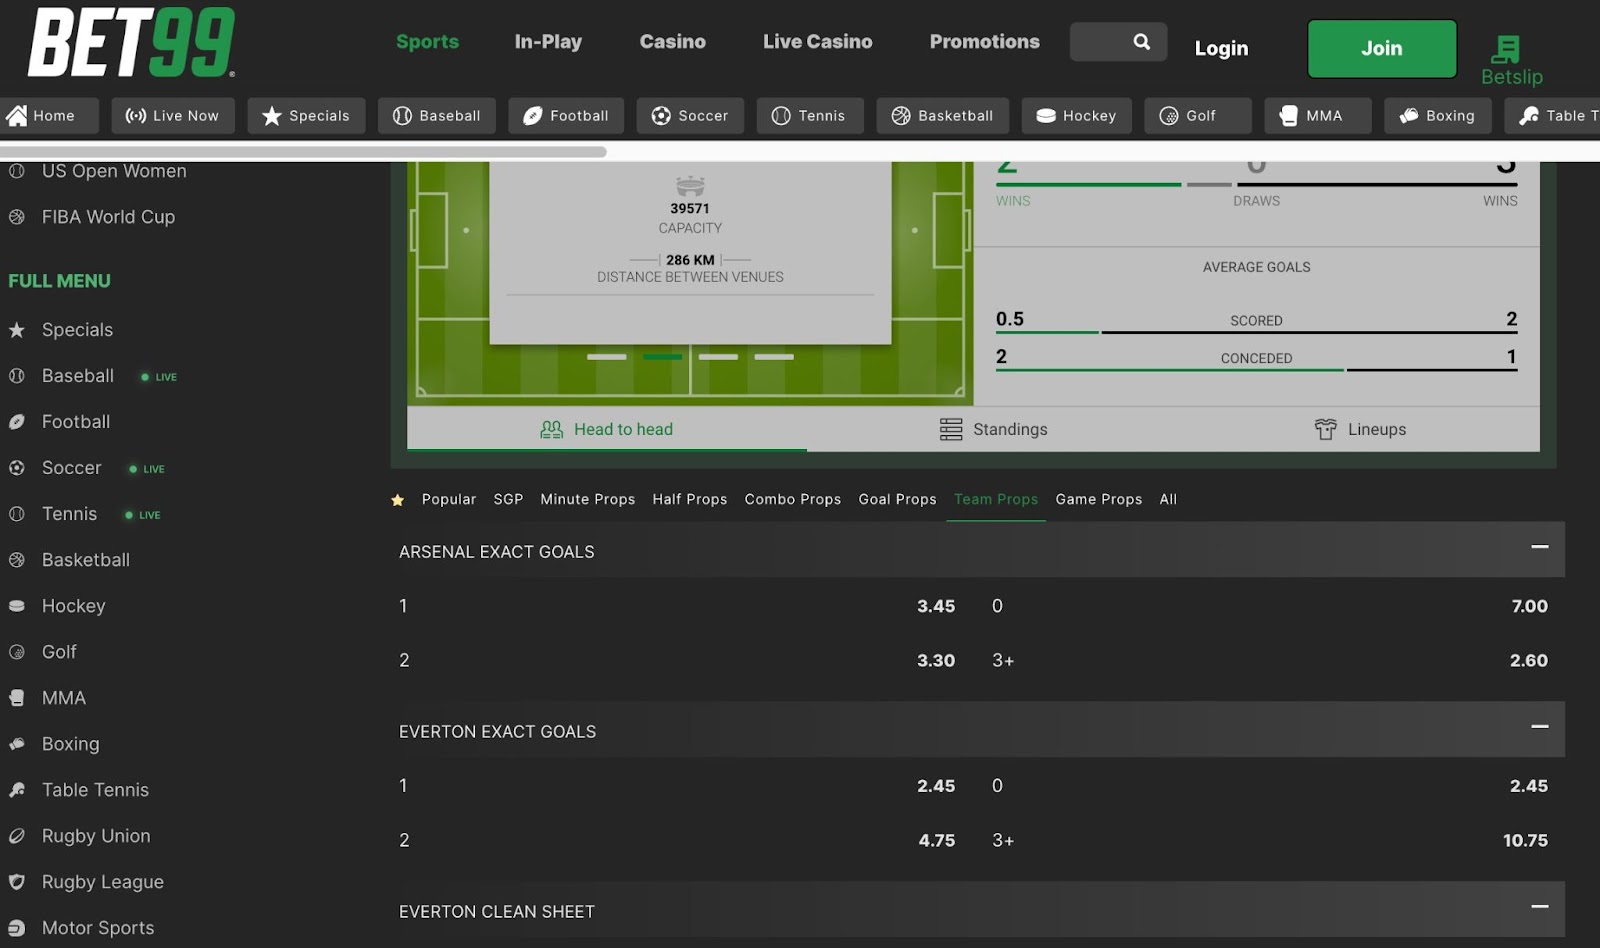
Task: Click the sidebar Table Tennis paddle icon
Action: coord(17,790)
